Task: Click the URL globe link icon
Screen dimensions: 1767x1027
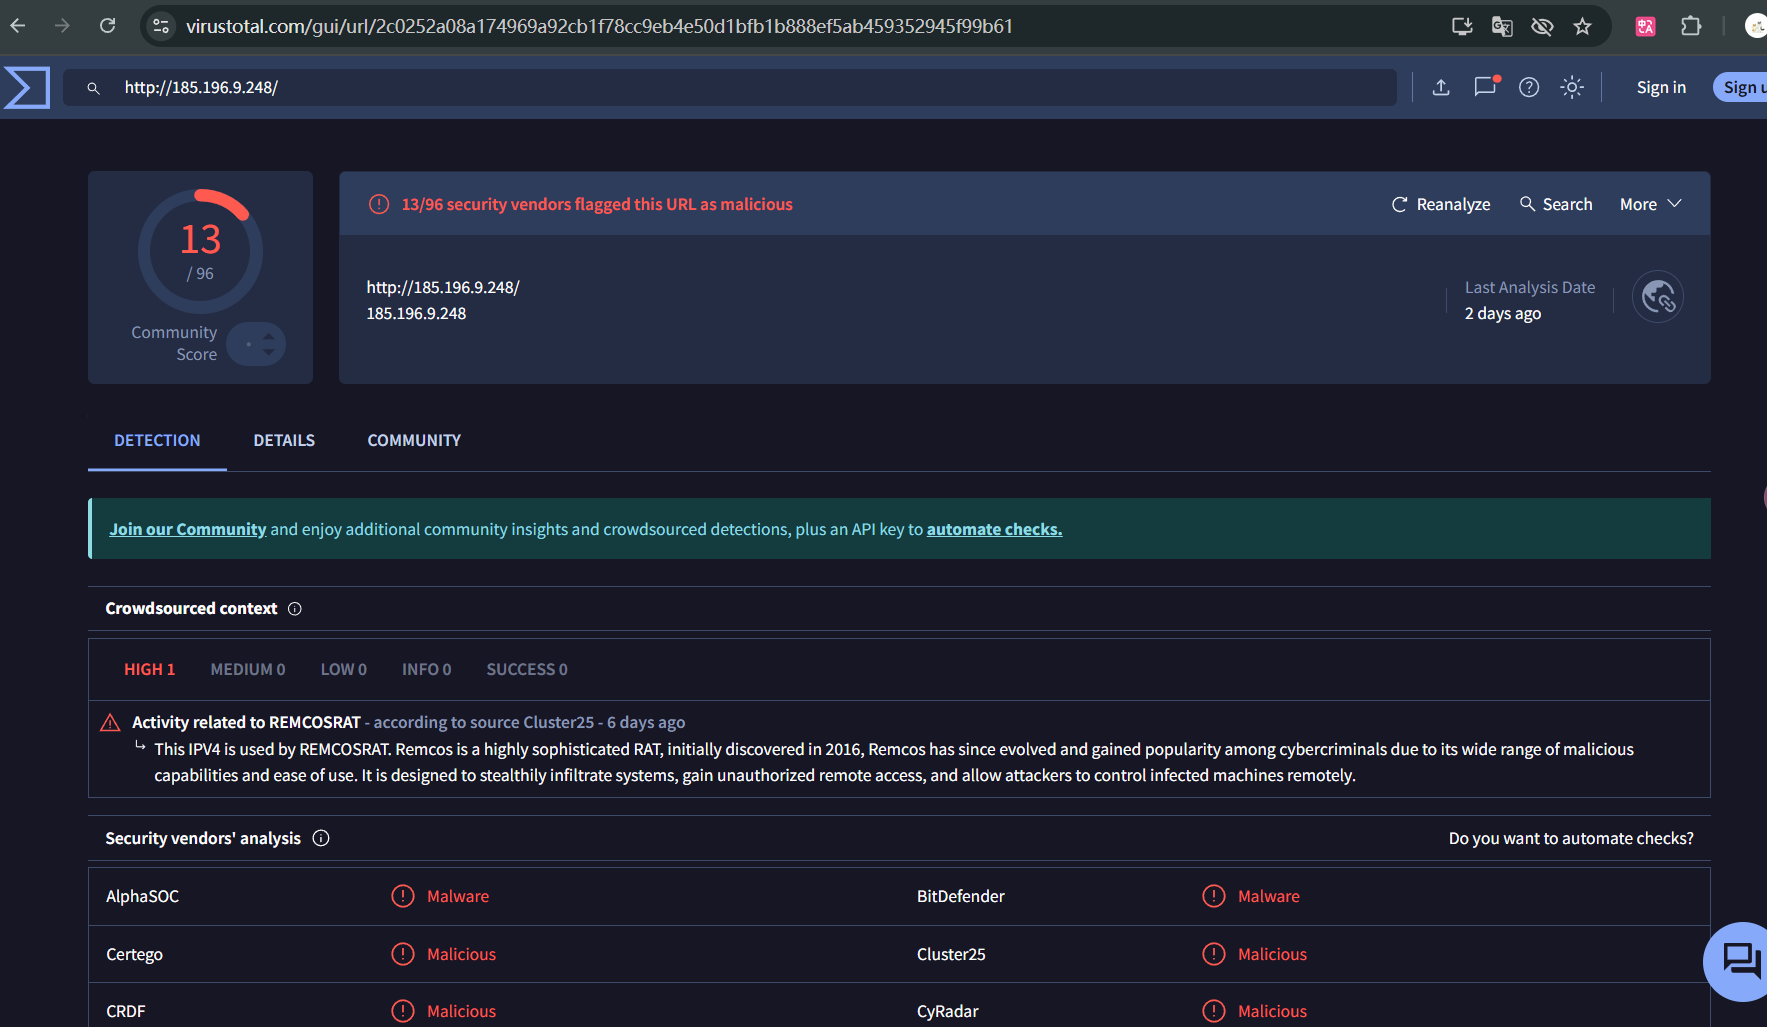Action: tap(1657, 297)
